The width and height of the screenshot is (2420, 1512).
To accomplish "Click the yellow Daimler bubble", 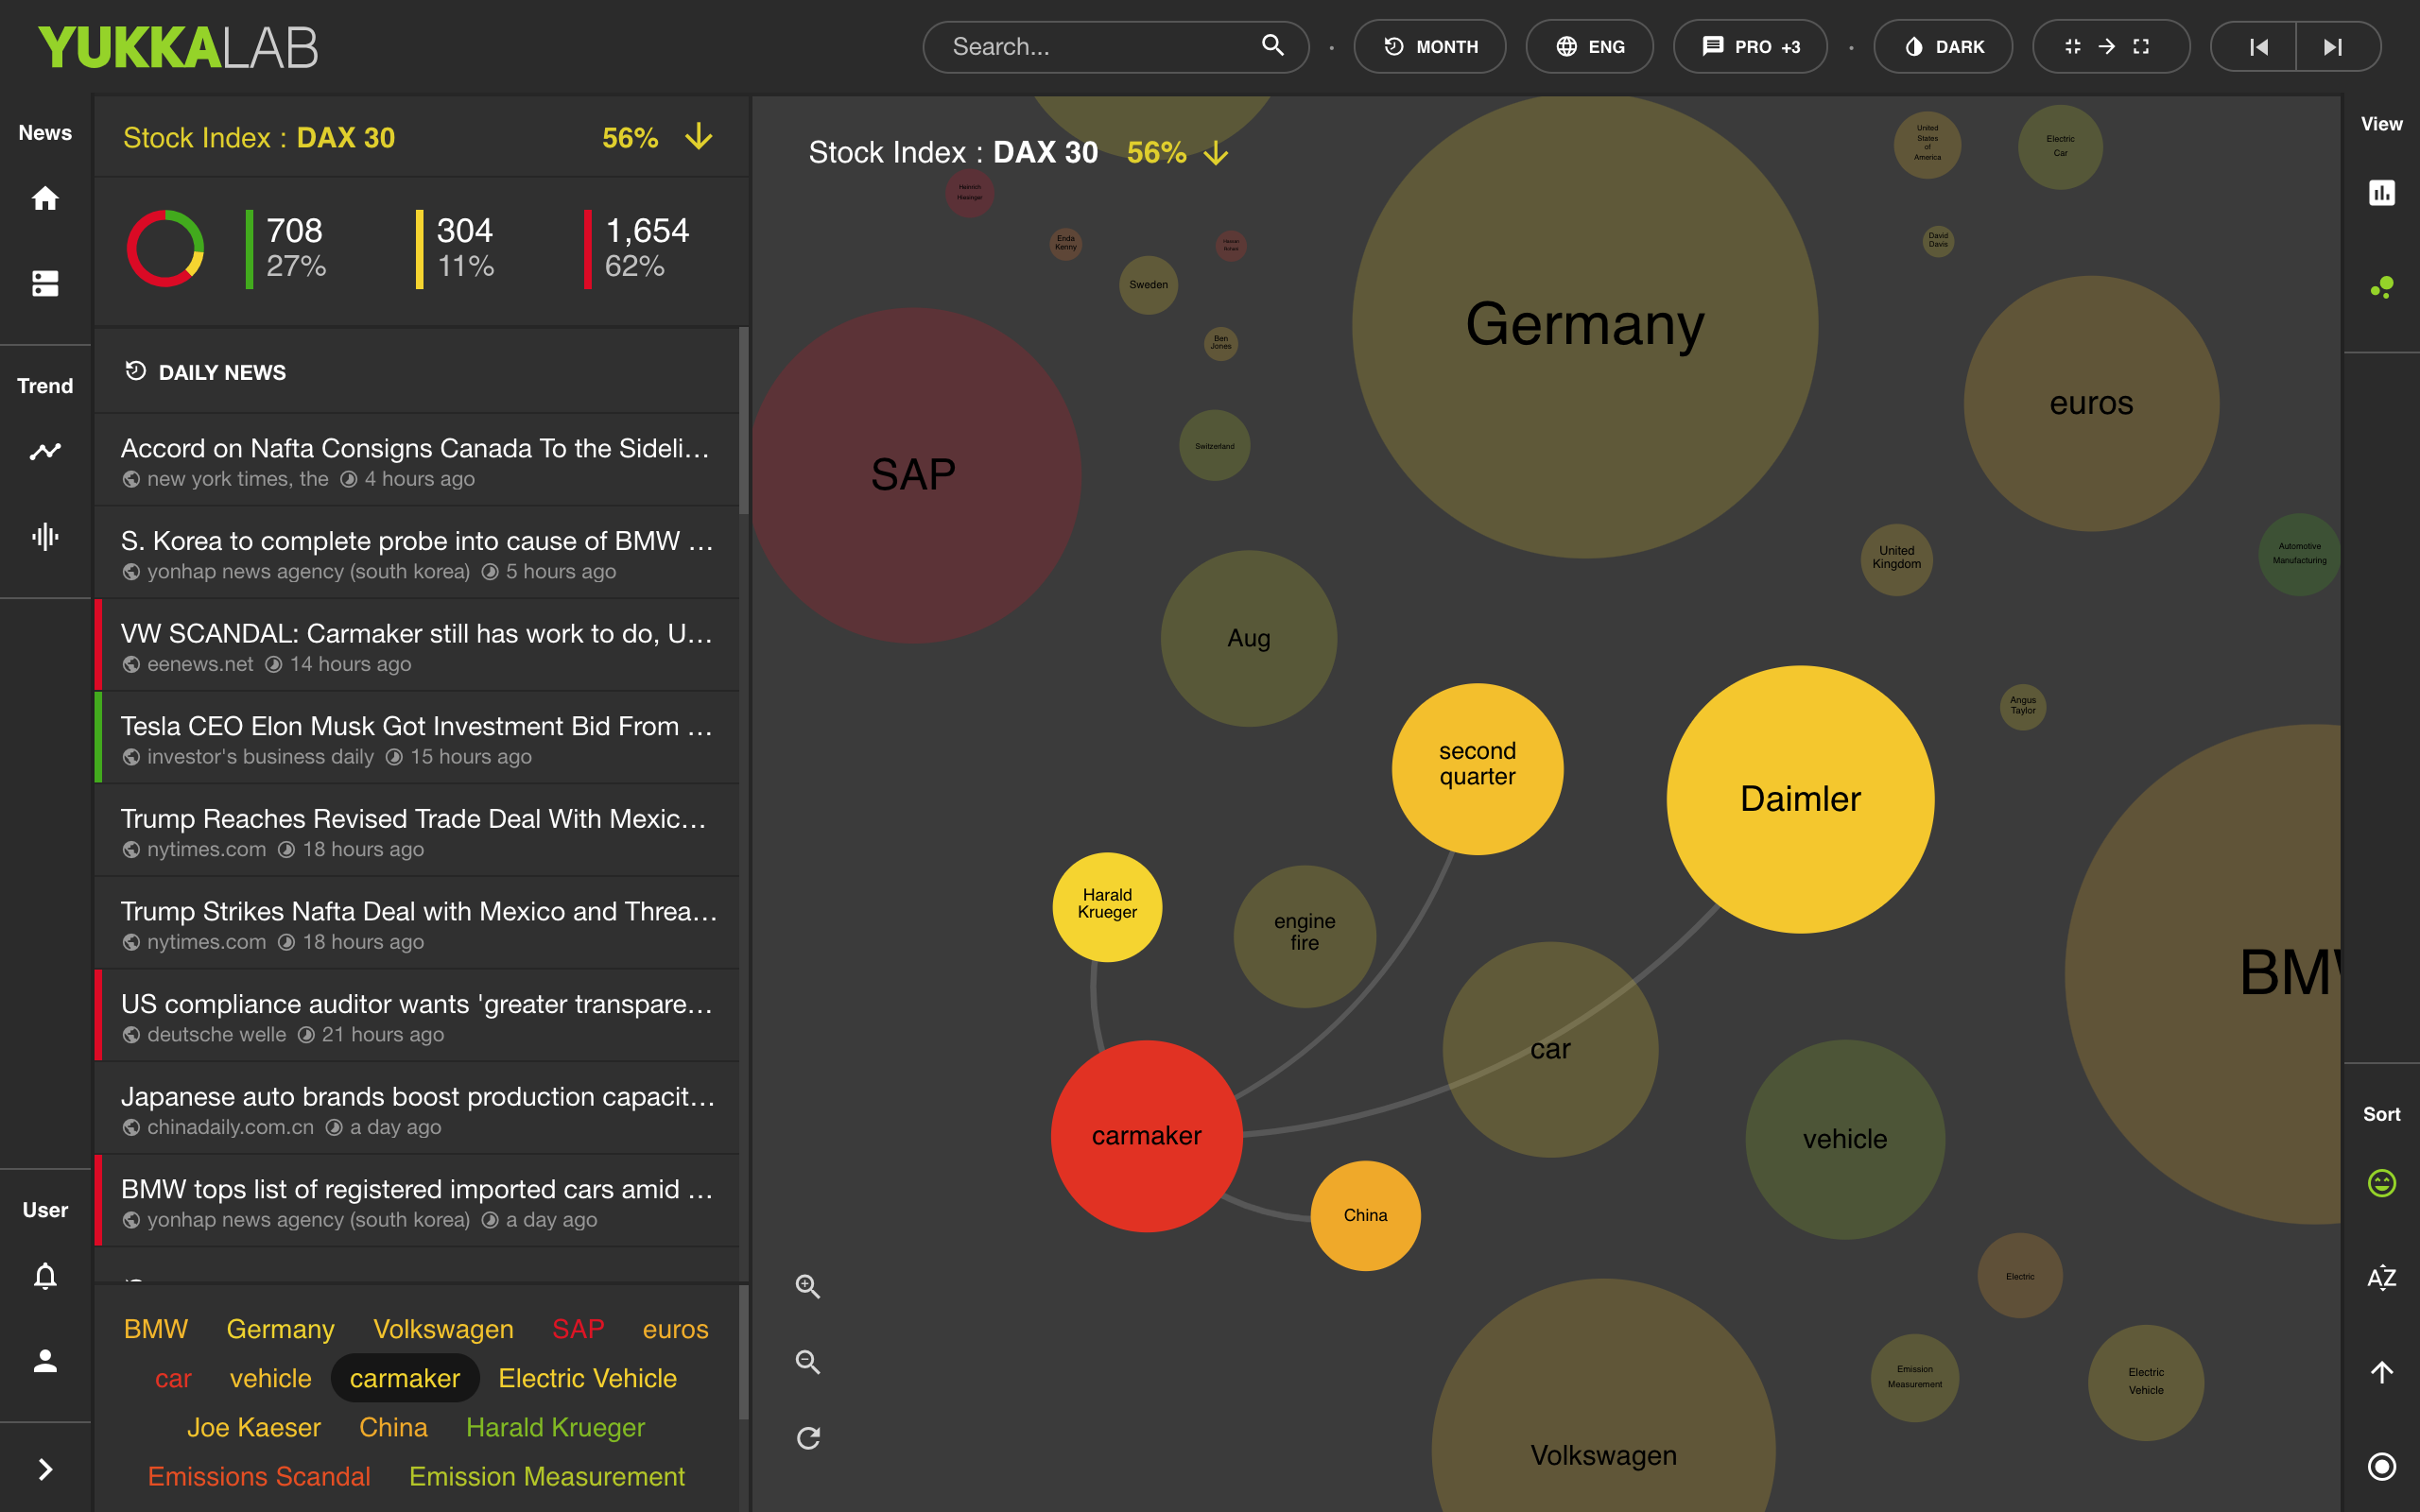I will tap(1800, 799).
